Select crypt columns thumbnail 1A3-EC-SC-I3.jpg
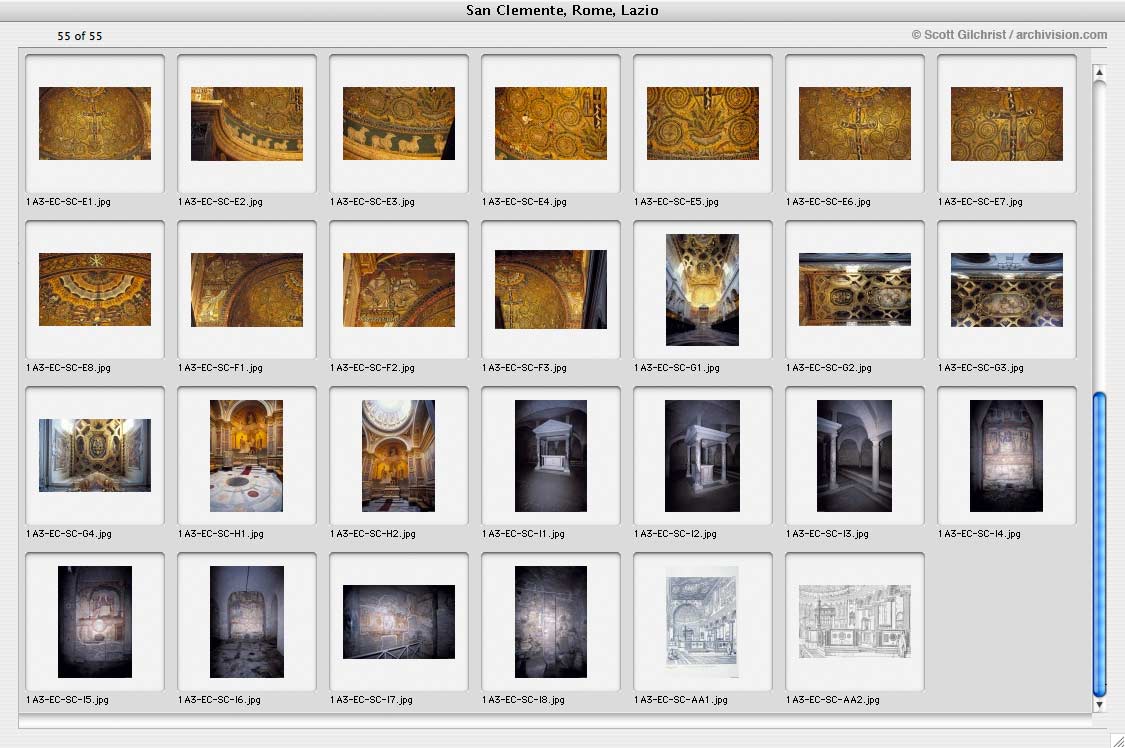The width and height of the screenshot is (1125, 748). (855, 455)
